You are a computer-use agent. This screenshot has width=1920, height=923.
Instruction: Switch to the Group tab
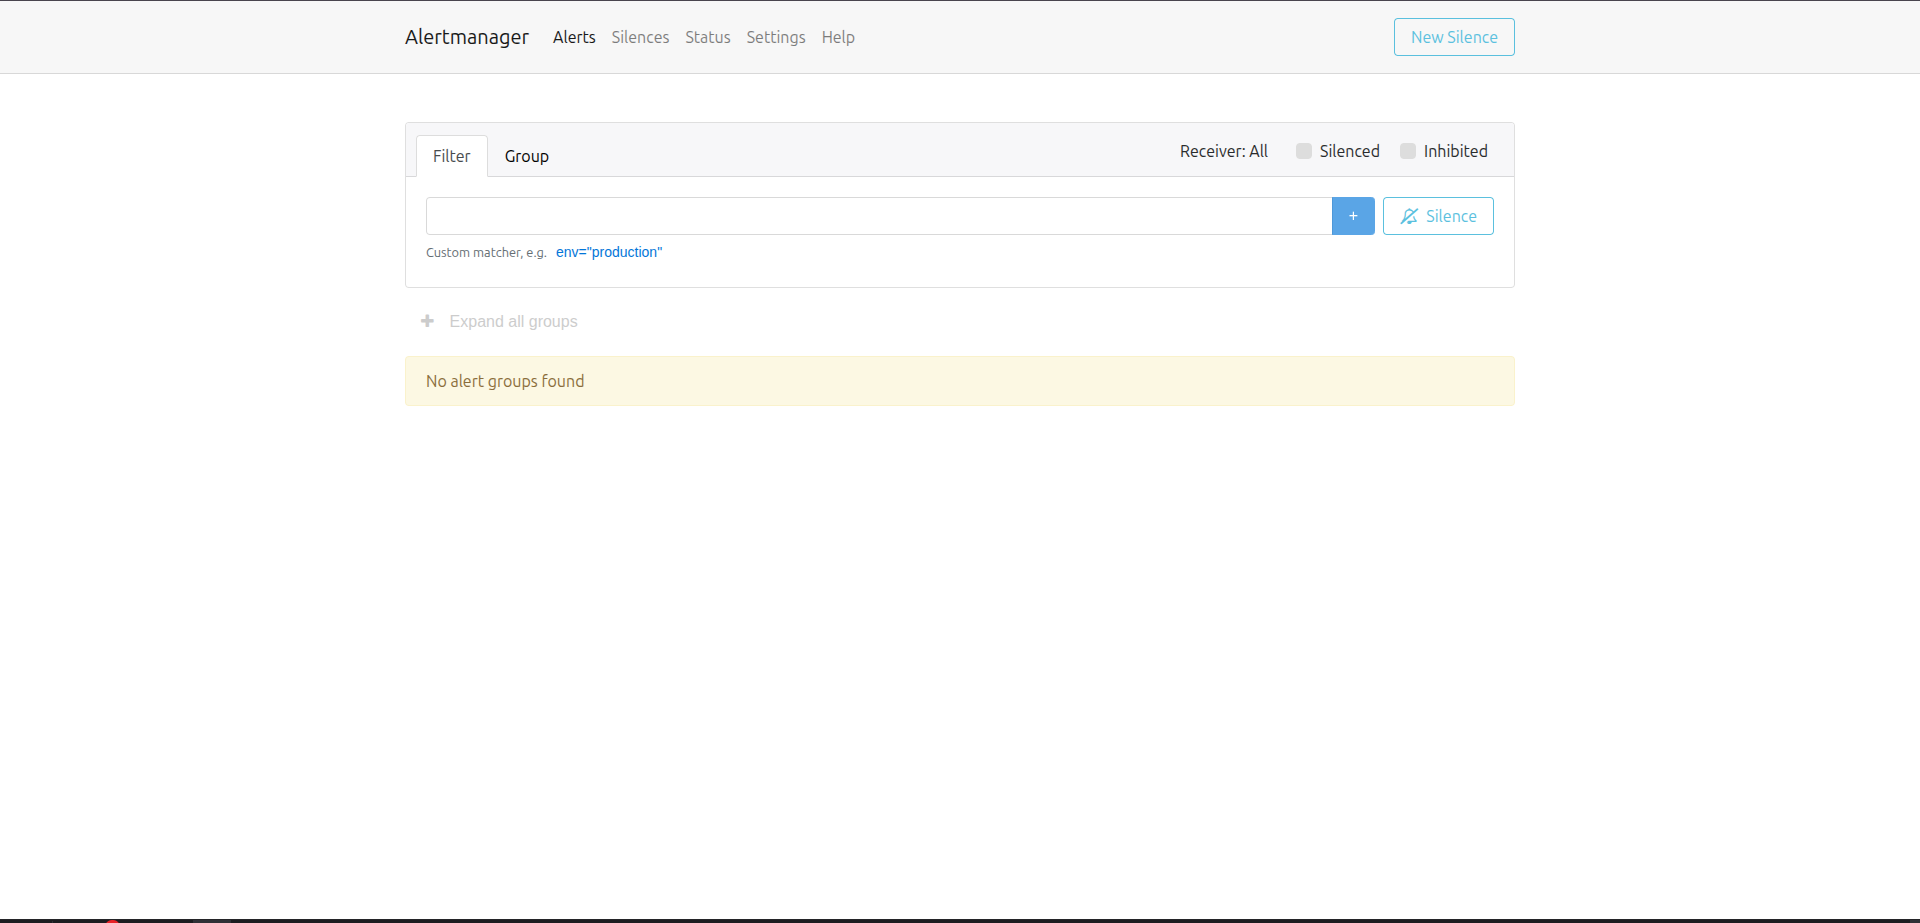(x=527, y=156)
